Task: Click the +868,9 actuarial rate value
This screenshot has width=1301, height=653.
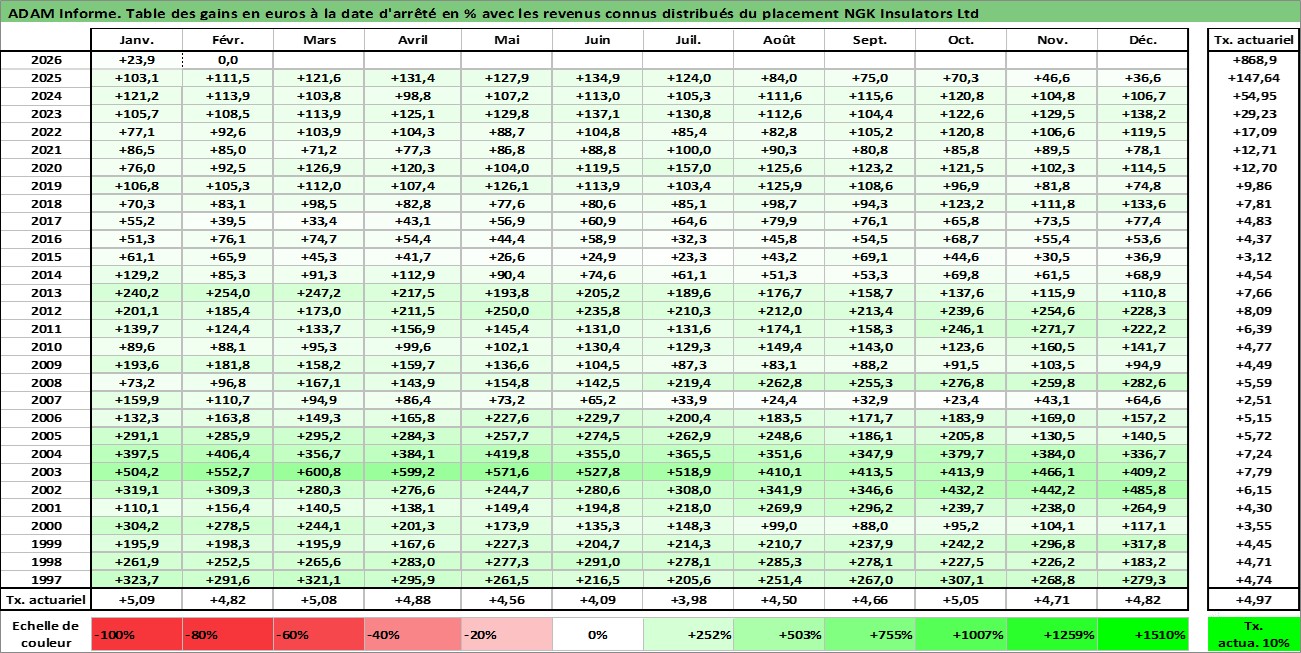Action: pyautogui.click(x=1253, y=60)
